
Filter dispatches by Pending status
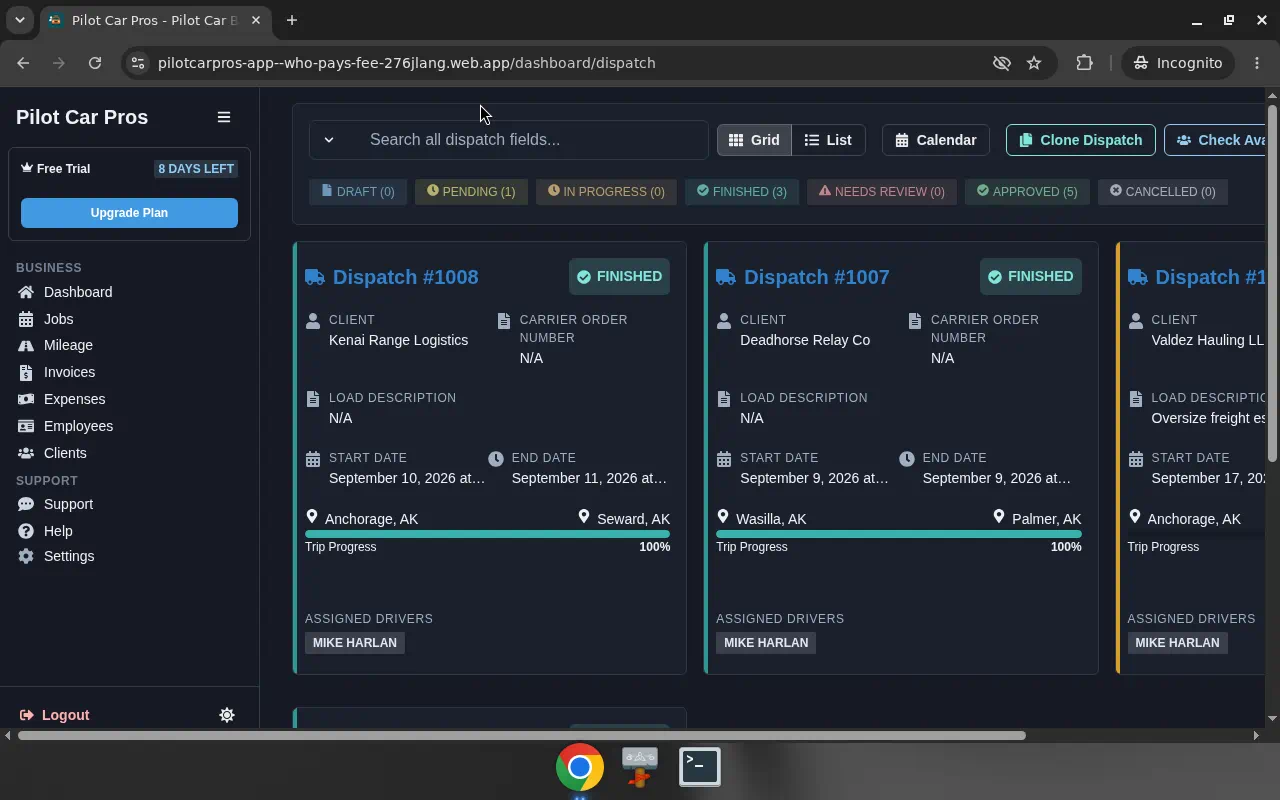pyautogui.click(x=471, y=191)
